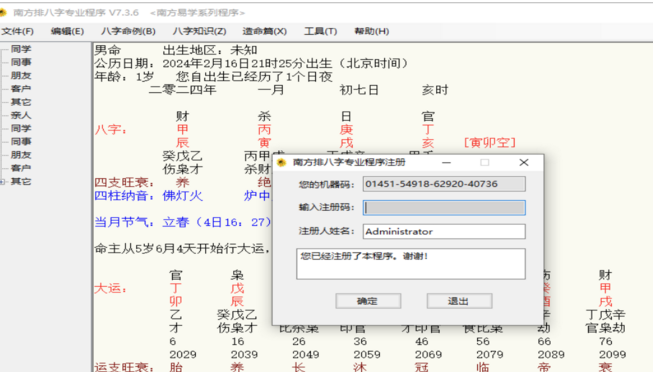Click the 亥时 hour heading
This screenshot has height=372, width=653.
coord(435,90)
